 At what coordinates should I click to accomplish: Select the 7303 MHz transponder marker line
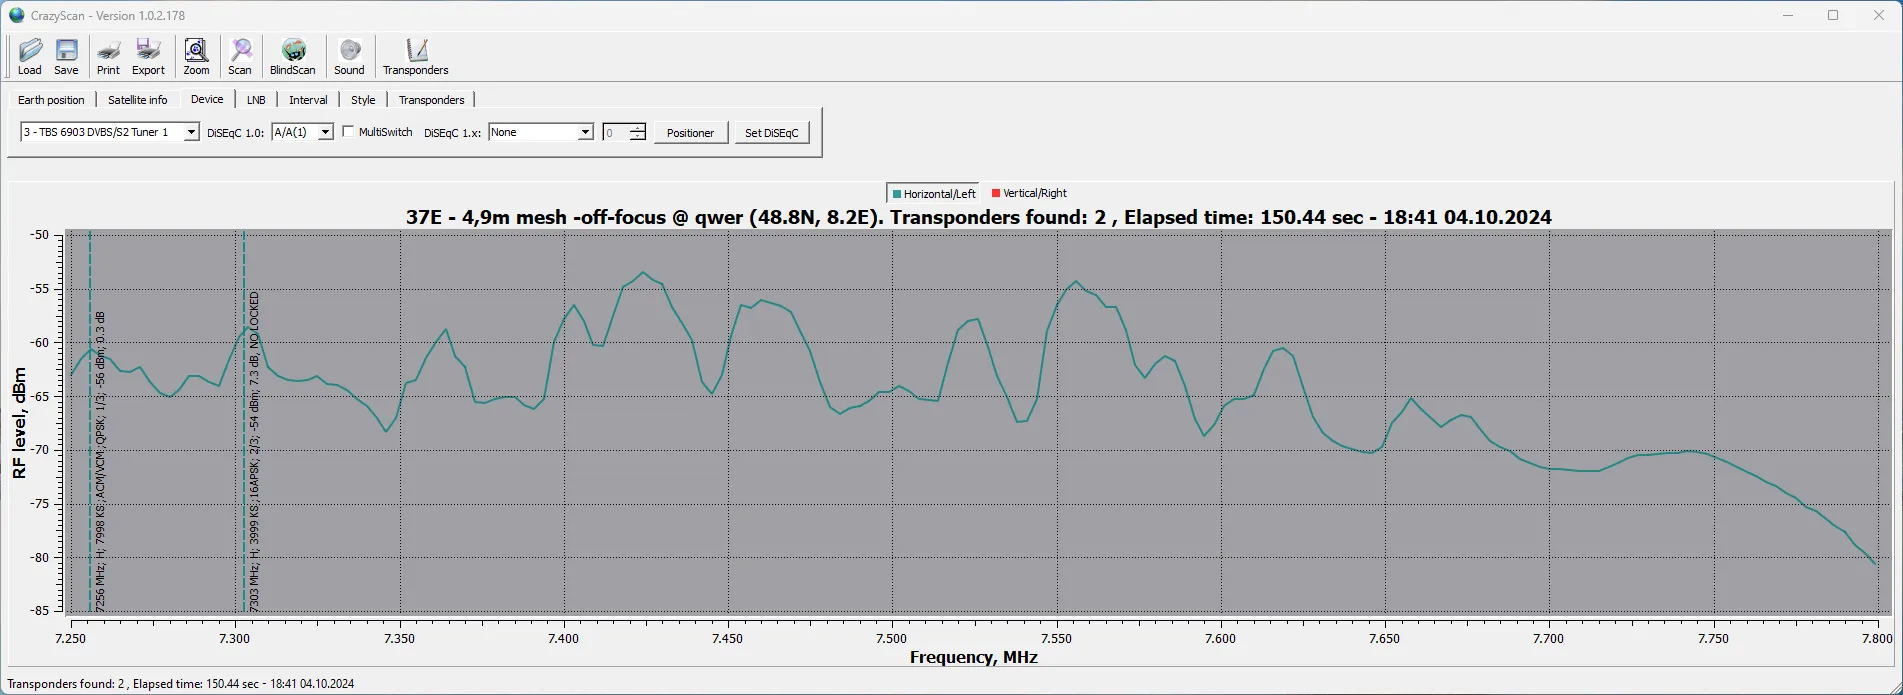click(x=244, y=450)
